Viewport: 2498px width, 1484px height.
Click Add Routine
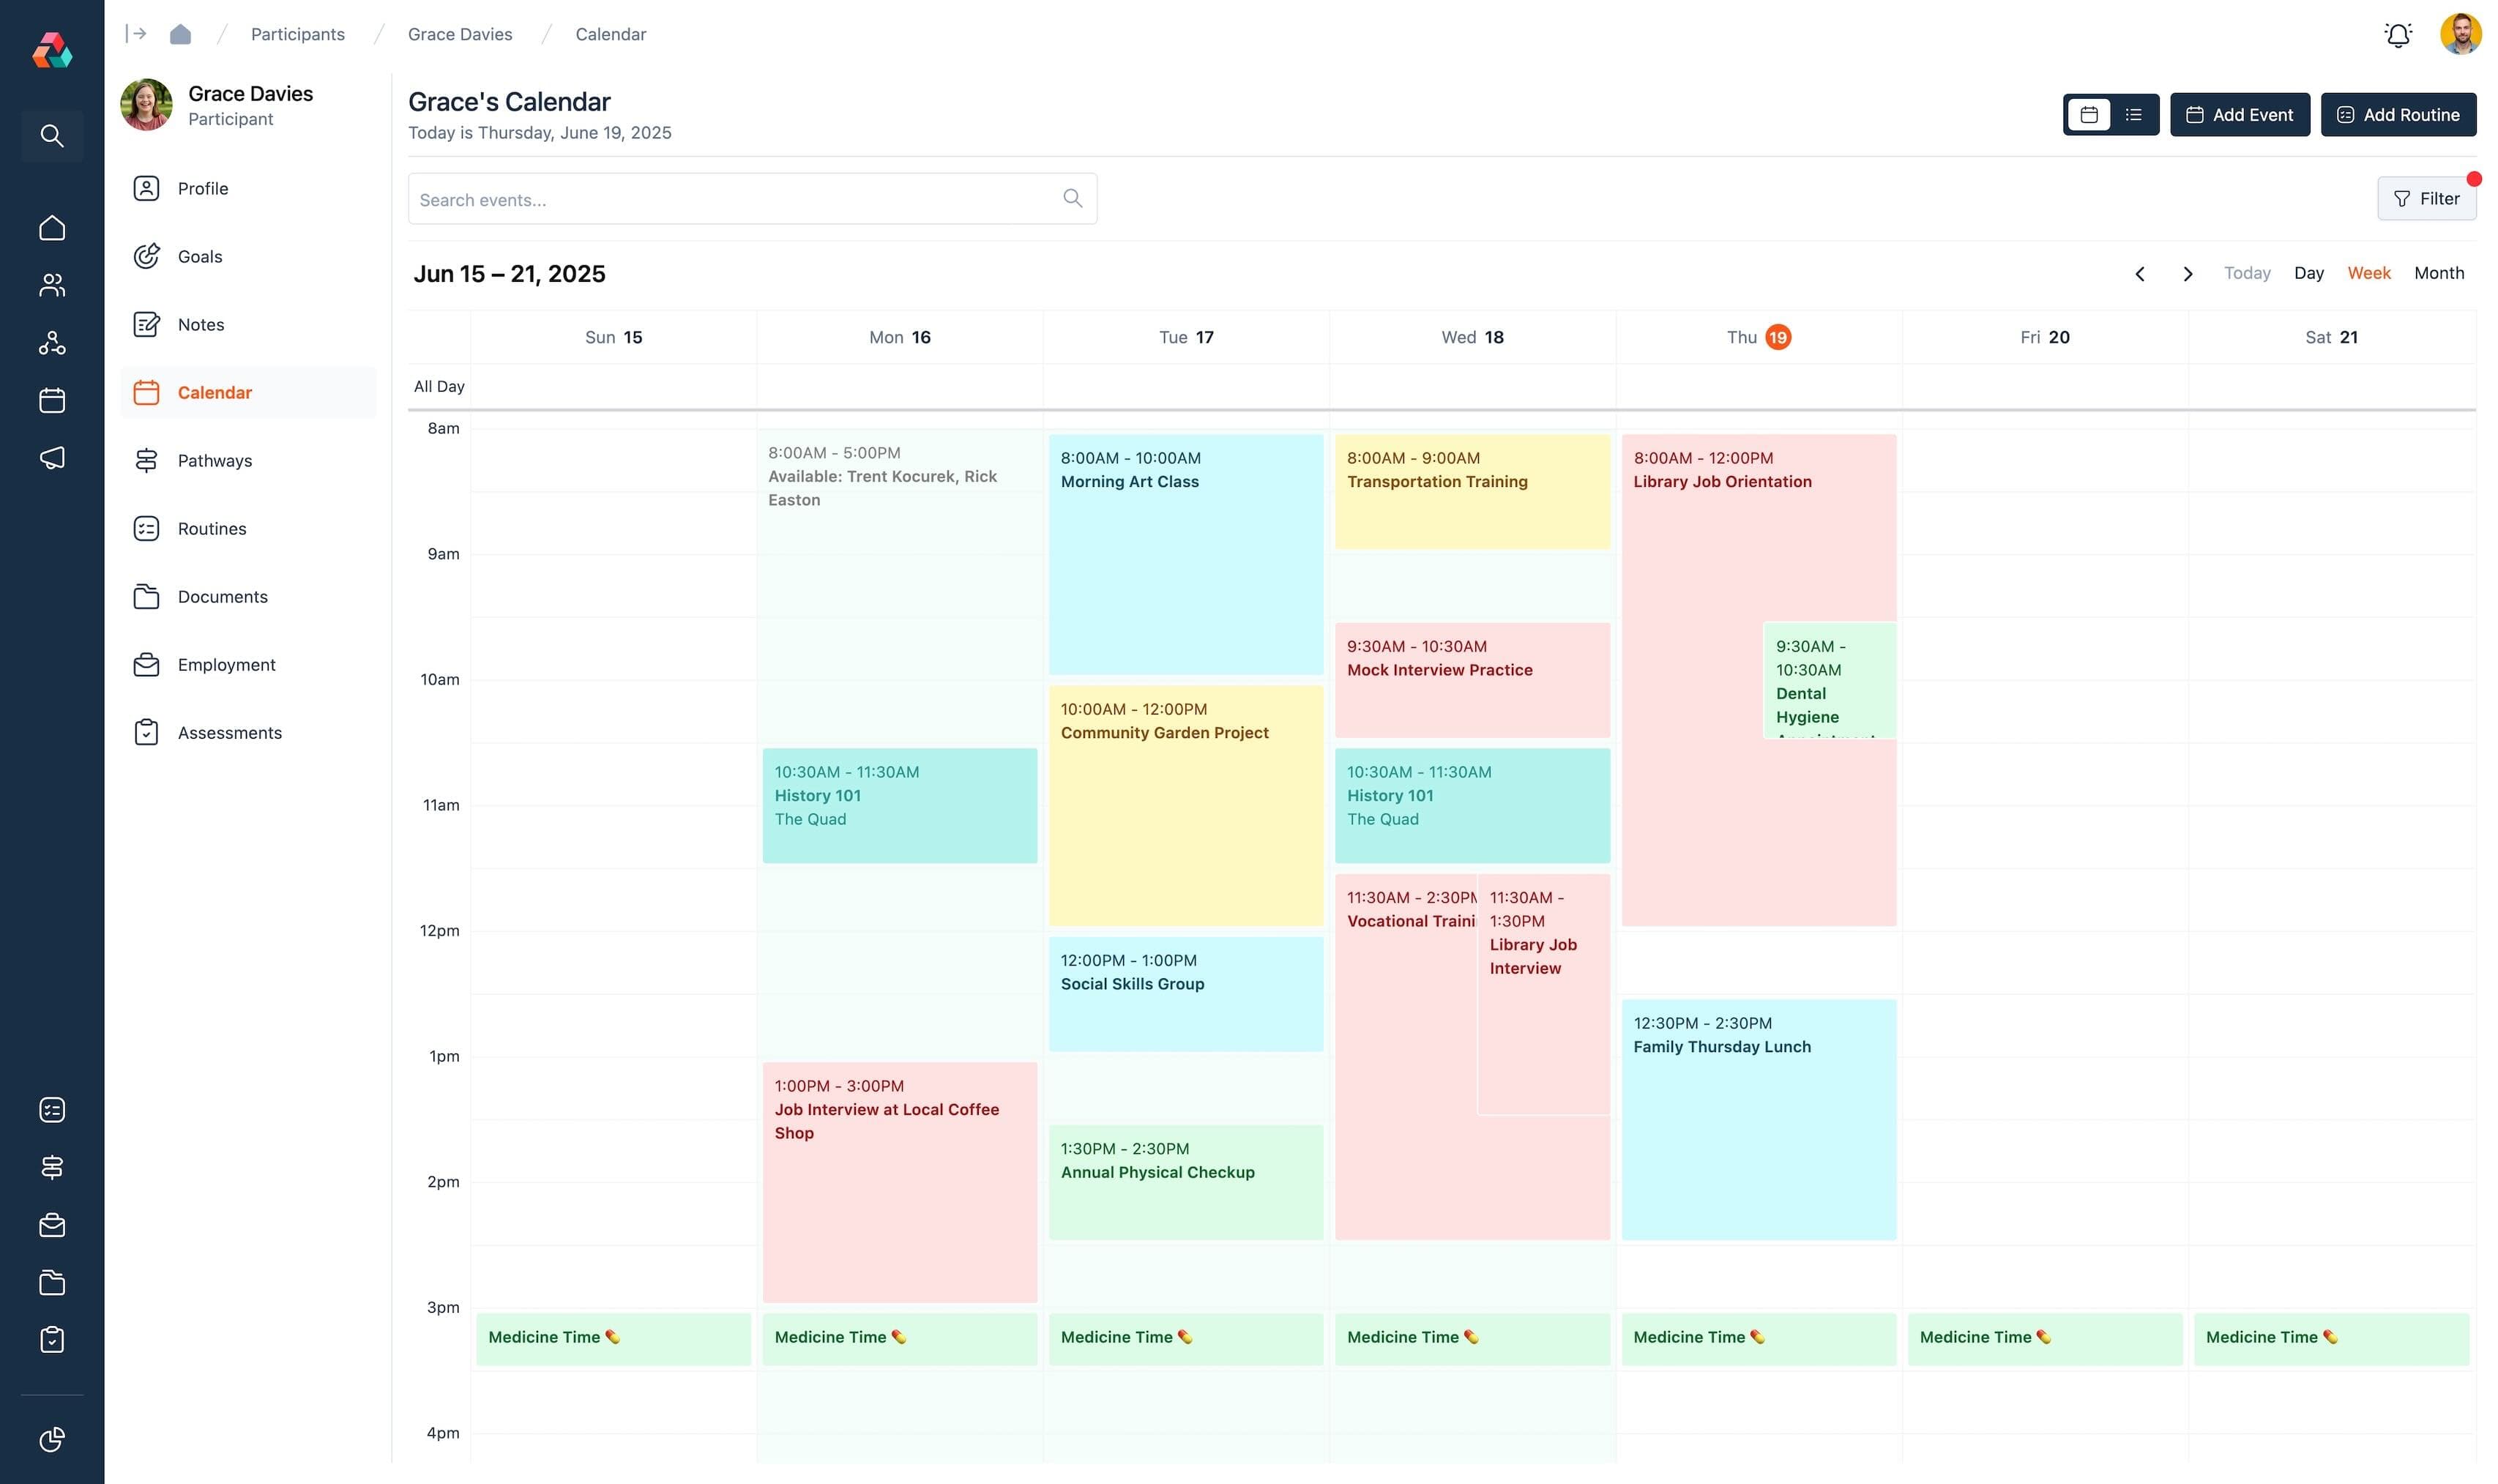coord(2398,114)
